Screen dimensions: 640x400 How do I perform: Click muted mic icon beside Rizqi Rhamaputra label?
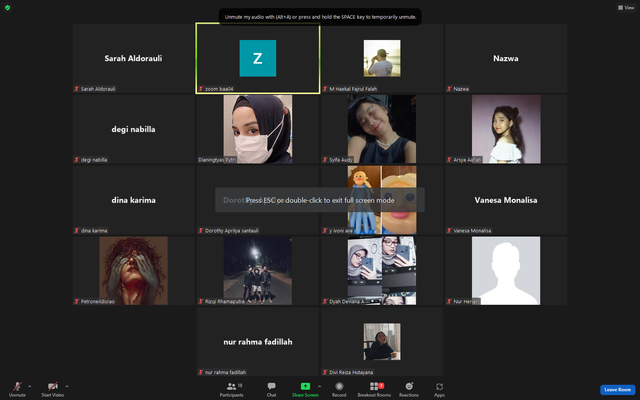pyautogui.click(x=201, y=302)
